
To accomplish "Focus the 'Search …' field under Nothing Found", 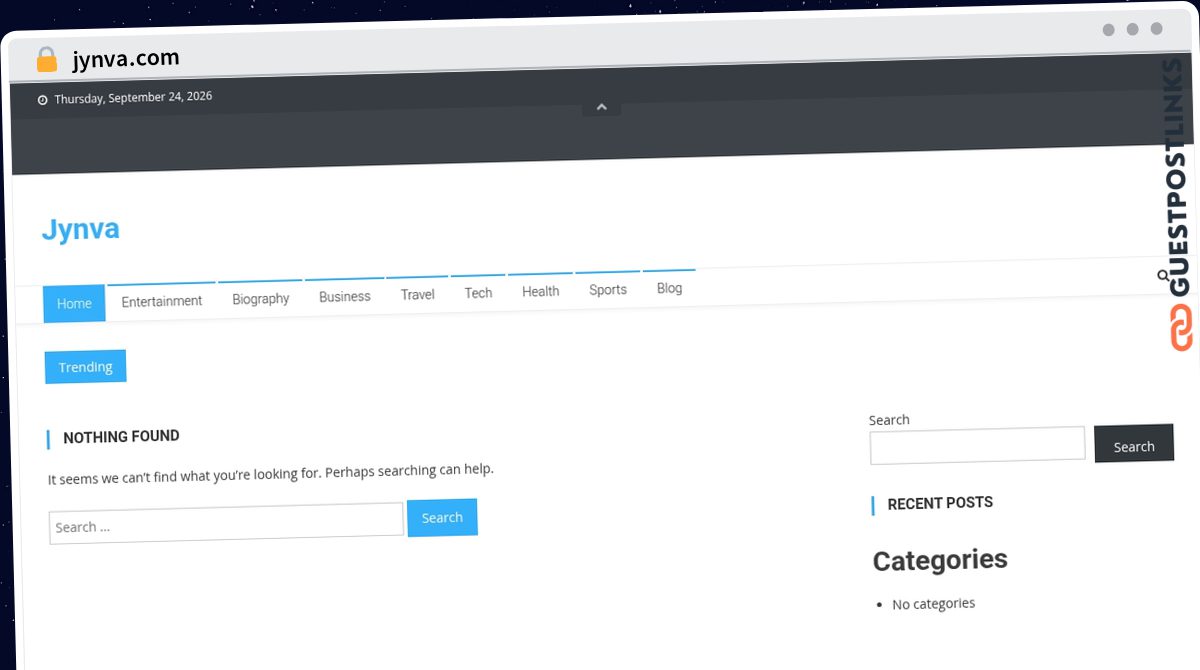I will pyautogui.click(x=226, y=524).
